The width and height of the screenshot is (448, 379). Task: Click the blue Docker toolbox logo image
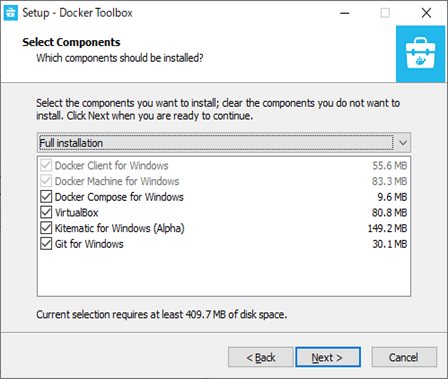tap(420, 54)
